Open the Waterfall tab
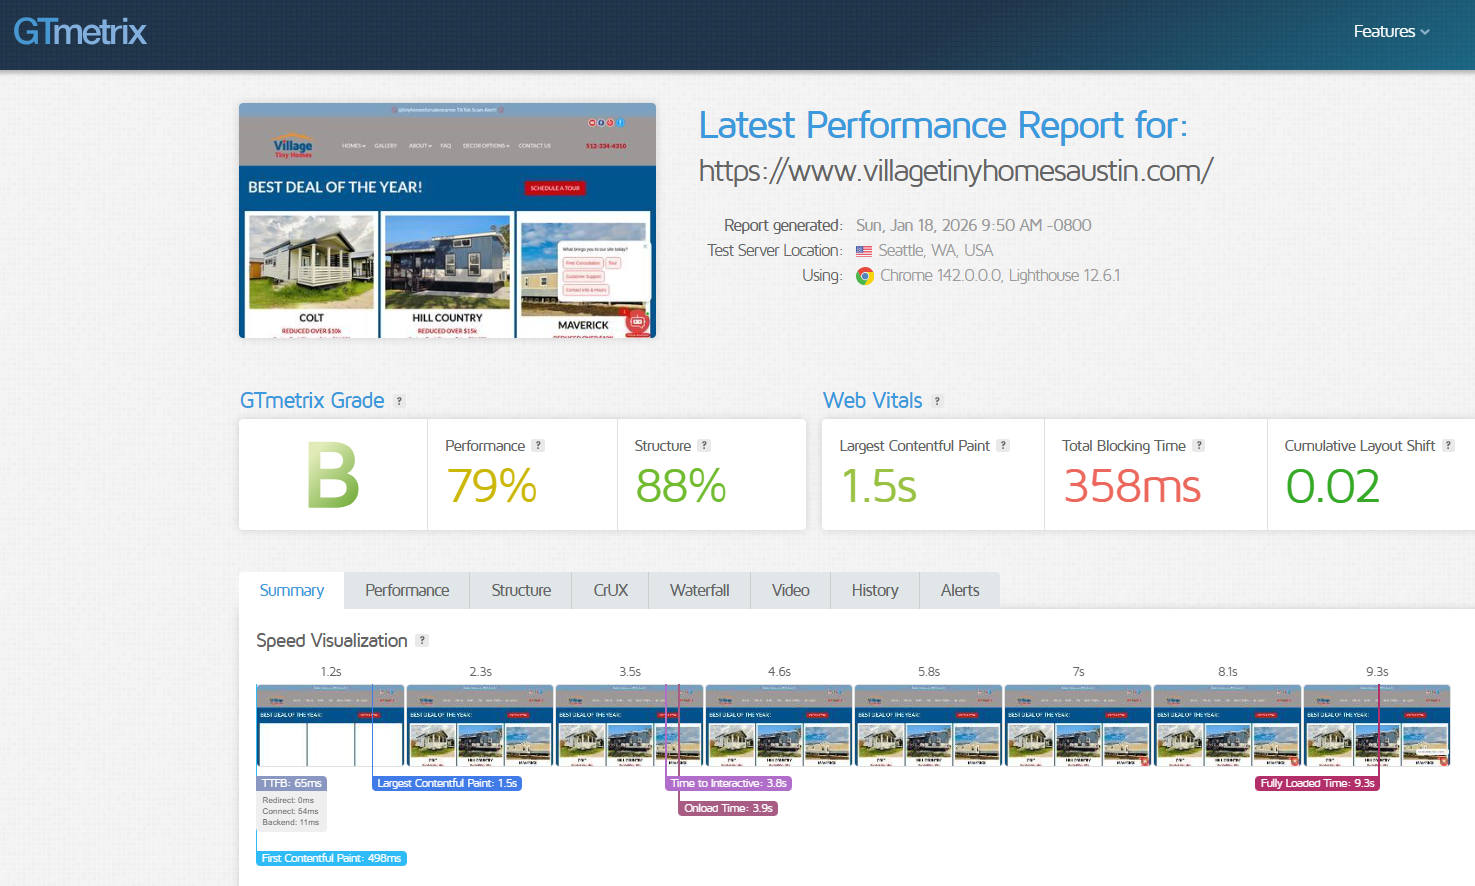Viewport: 1475px width, 886px height. click(x=700, y=591)
